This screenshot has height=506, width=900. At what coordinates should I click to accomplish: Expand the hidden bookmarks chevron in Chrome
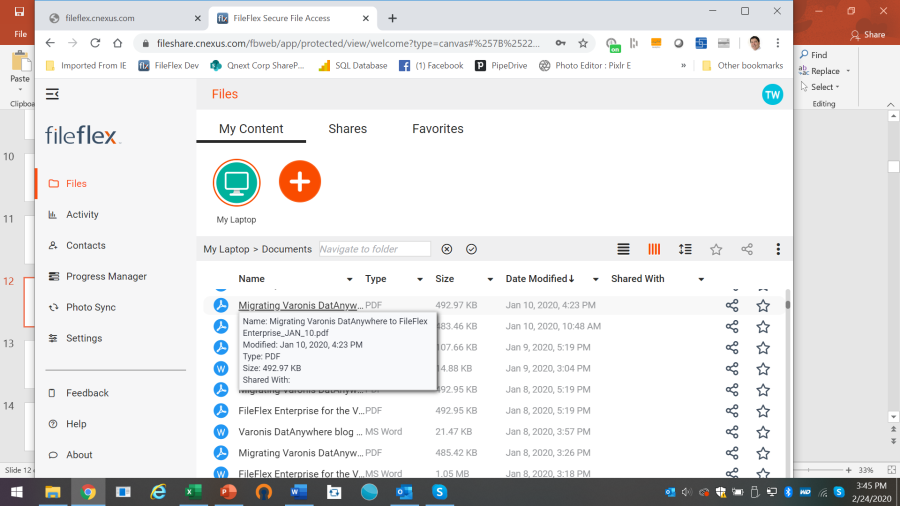click(x=683, y=65)
